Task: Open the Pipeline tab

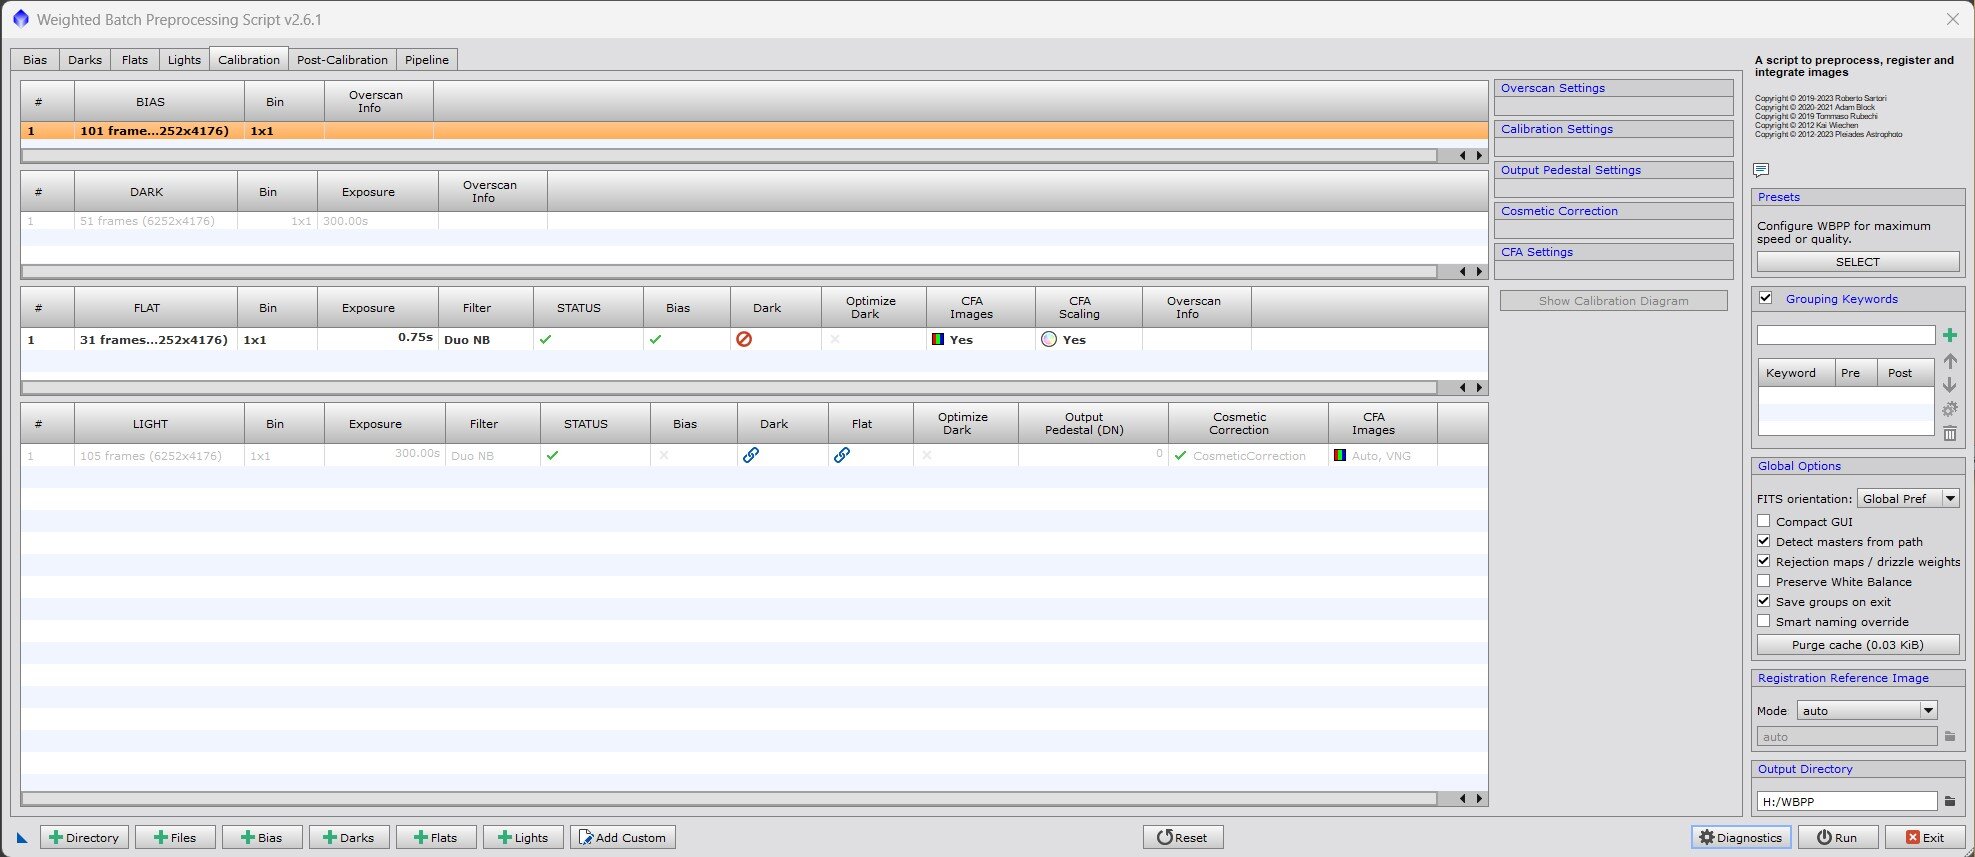Action: (x=427, y=60)
